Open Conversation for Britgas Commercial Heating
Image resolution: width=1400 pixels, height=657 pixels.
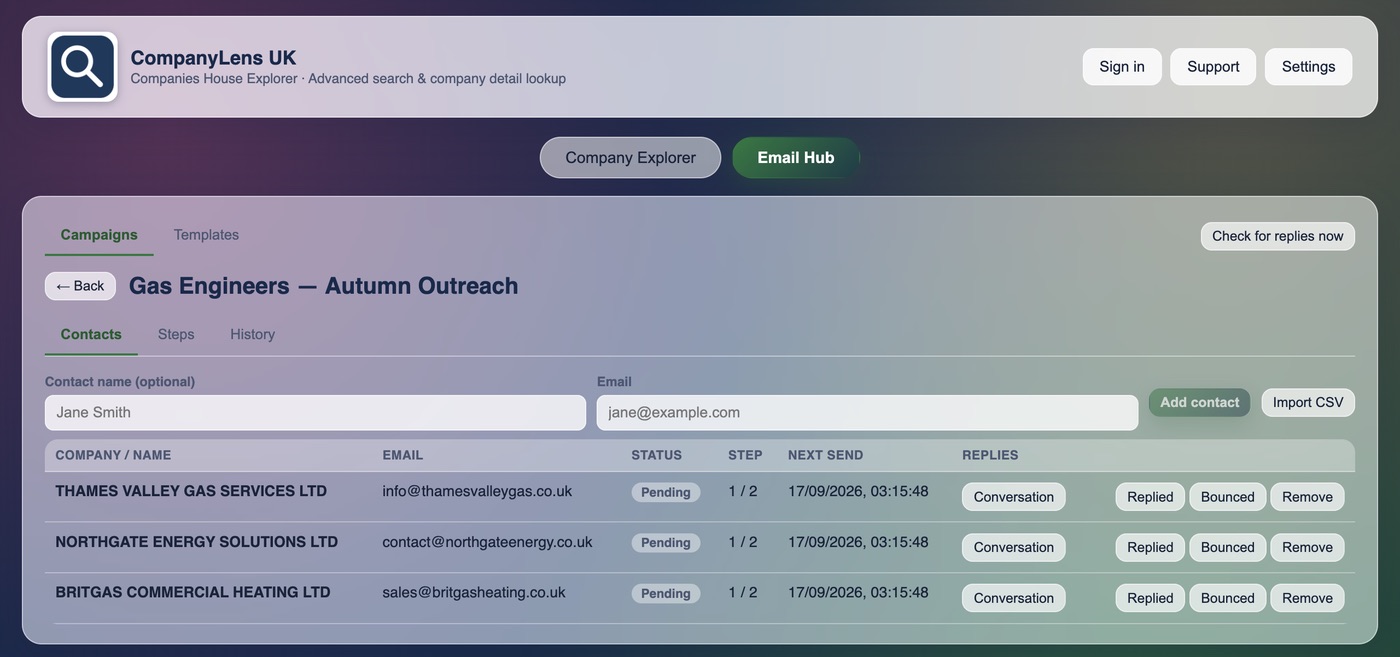(1014, 598)
